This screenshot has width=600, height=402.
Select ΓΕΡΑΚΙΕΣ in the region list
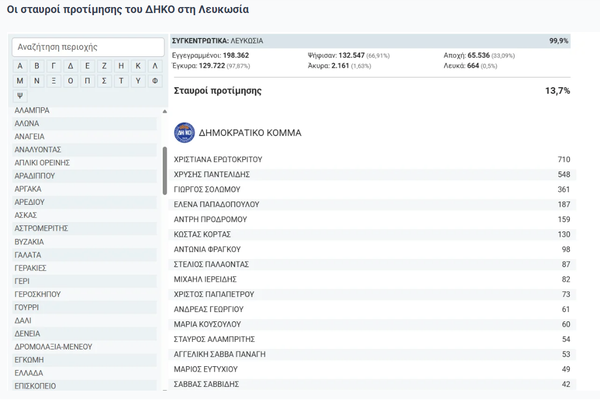85,268
